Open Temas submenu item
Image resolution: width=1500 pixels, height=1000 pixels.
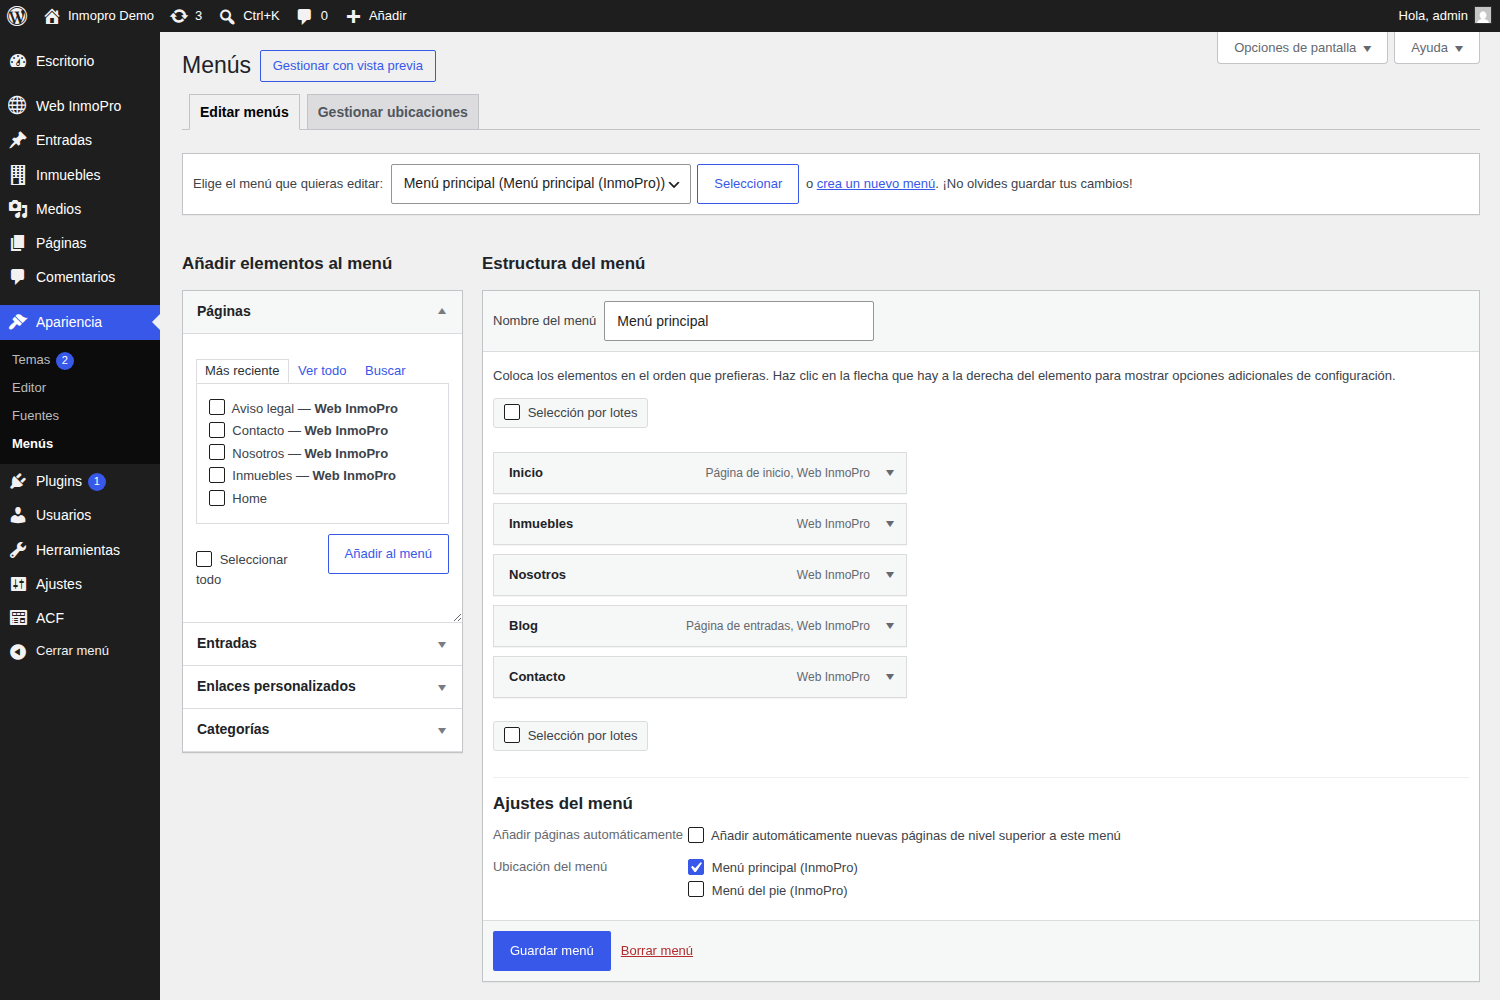(31, 360)
